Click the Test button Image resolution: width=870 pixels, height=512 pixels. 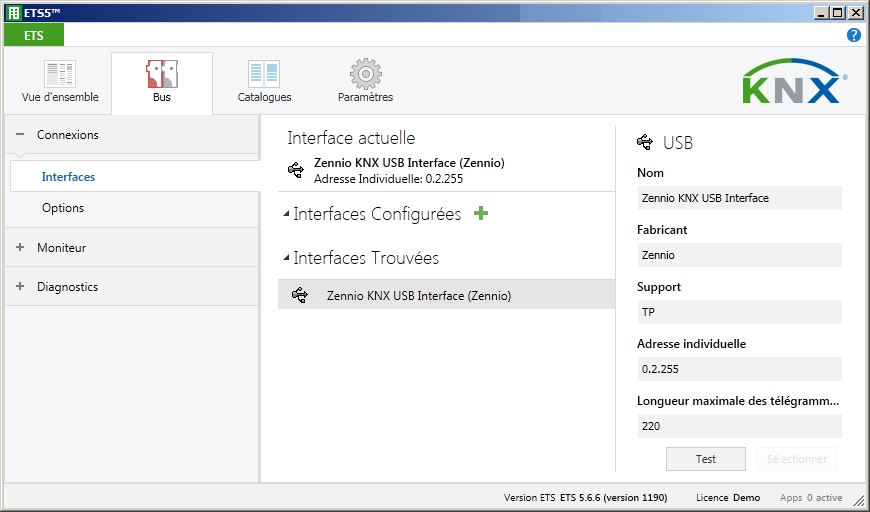tap(706, 459)
